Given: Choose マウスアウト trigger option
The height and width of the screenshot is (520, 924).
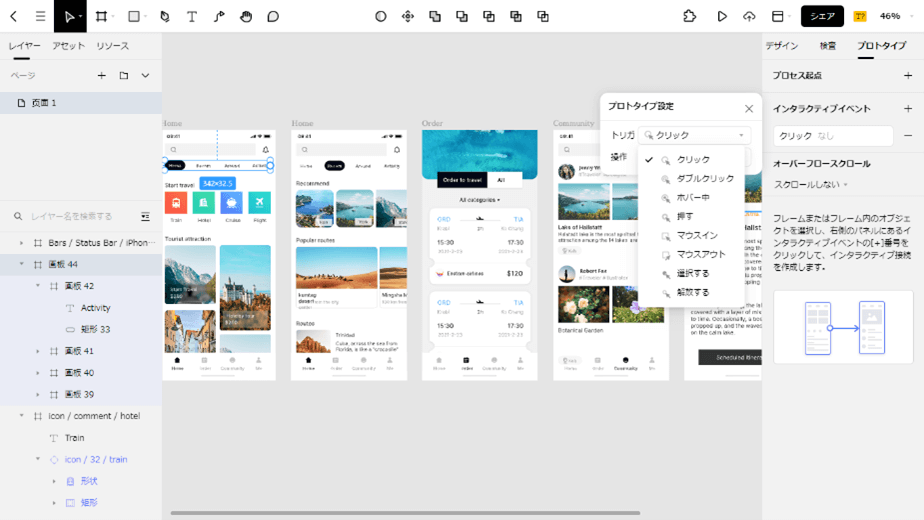Looking at the screenshot, I should [690, 254].
